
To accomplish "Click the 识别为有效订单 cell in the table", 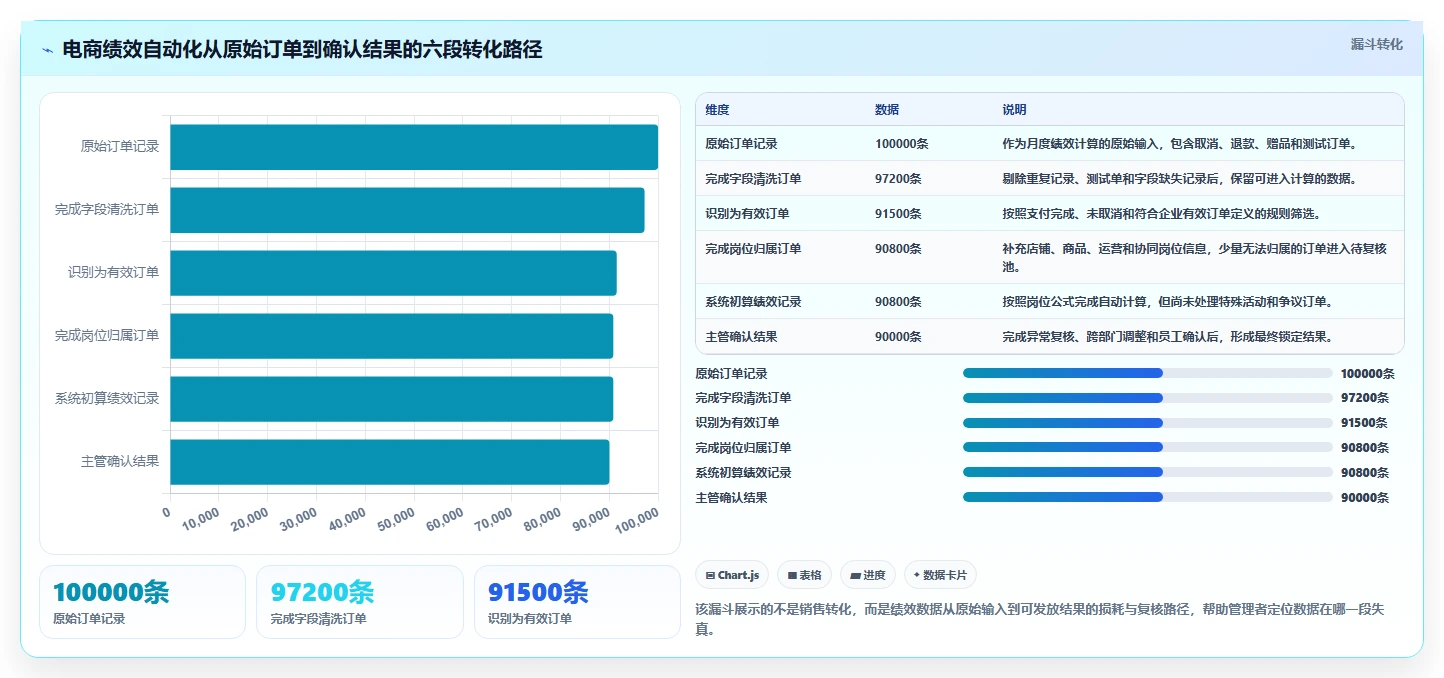I will (747, 214).
